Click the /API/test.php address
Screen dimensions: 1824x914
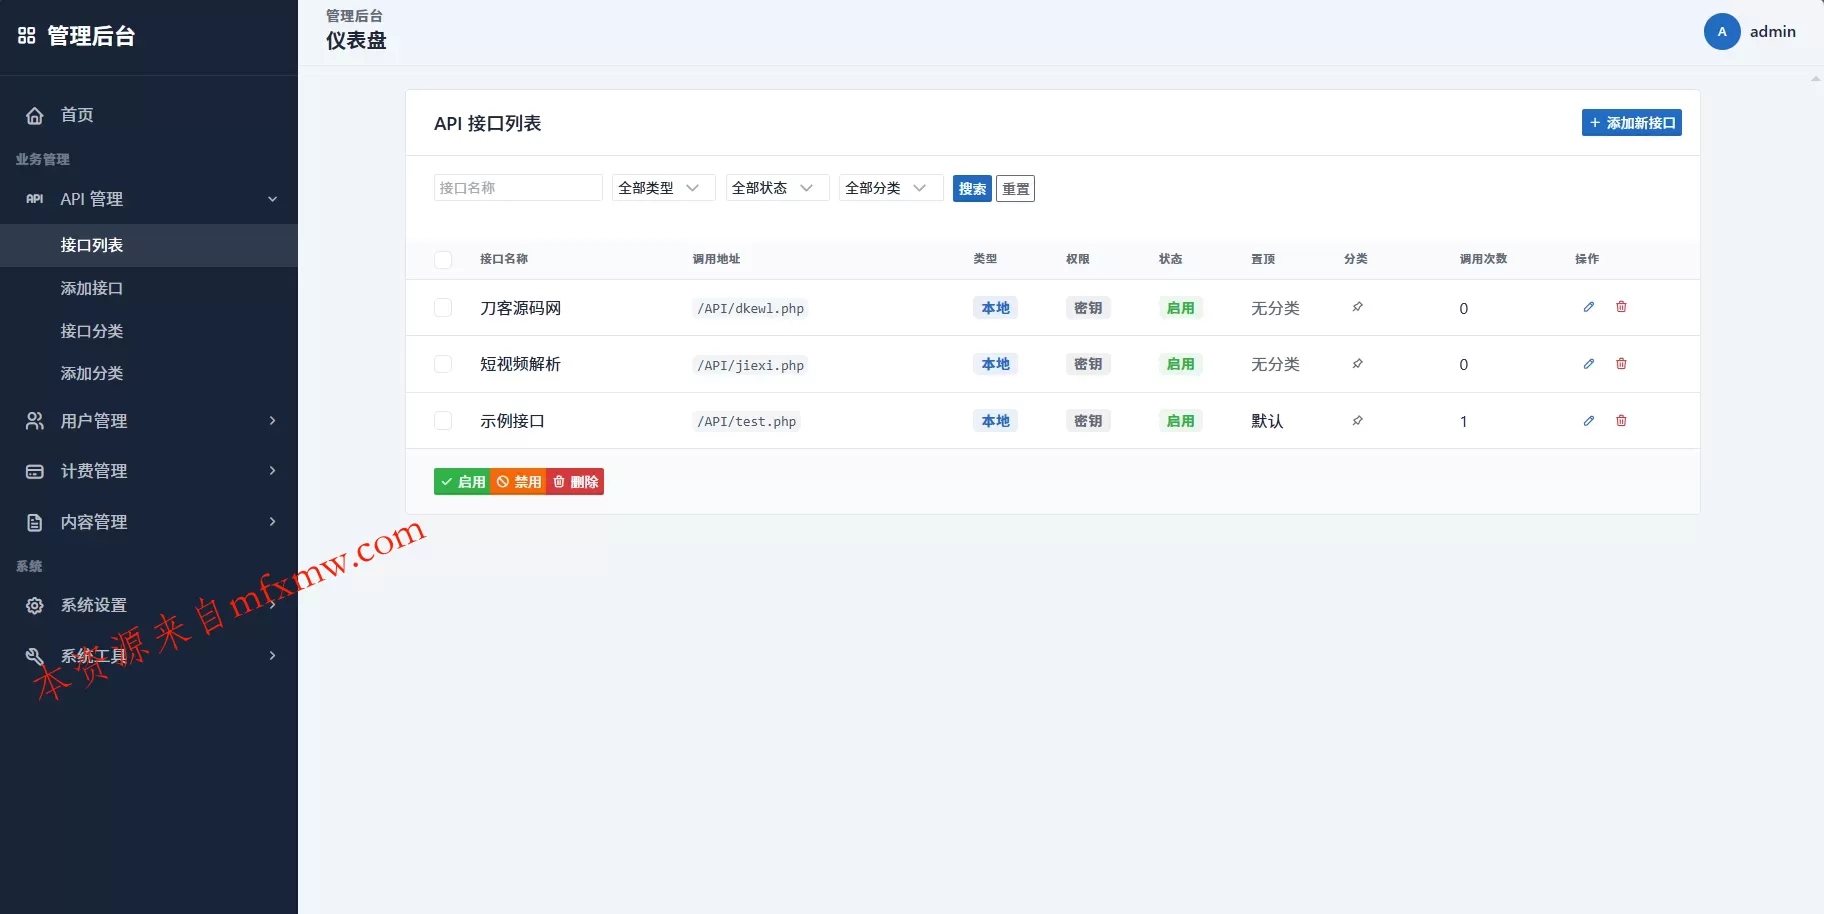tap(746, 421)
